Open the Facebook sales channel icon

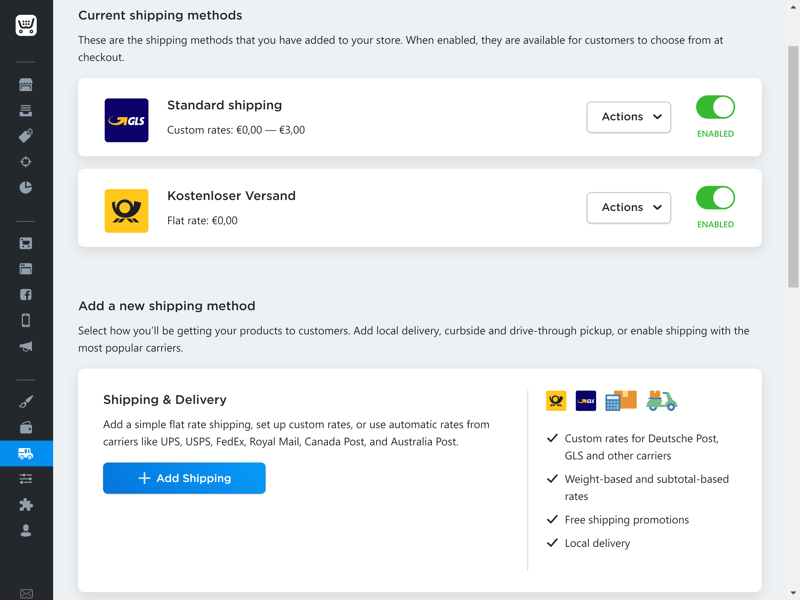26,295
